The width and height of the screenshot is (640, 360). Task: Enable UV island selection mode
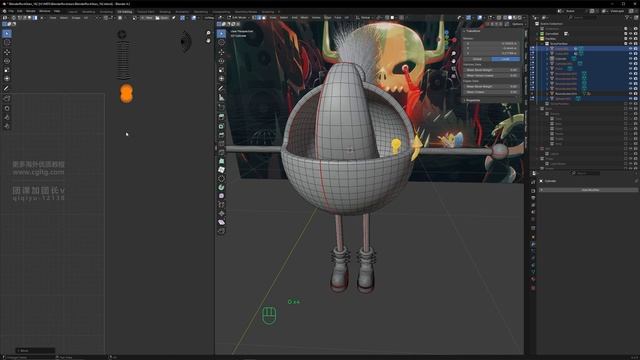tap(35, 18)
